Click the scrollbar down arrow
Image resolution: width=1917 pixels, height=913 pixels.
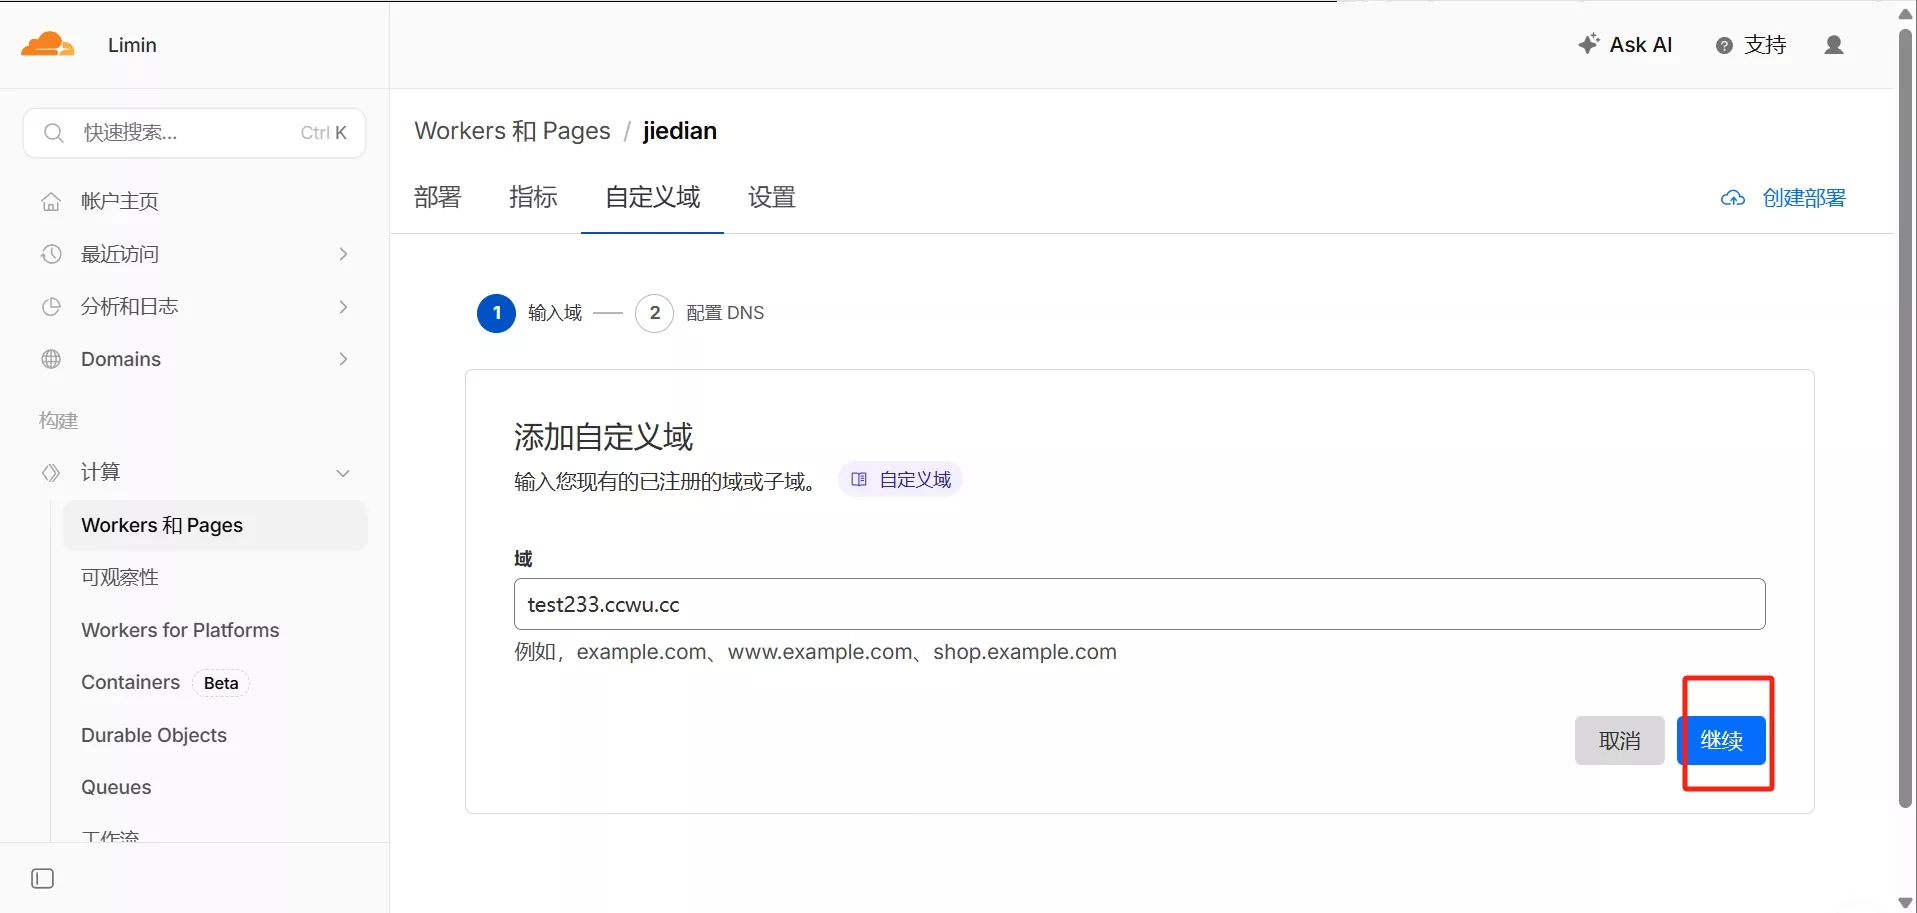pos(1906,903)
